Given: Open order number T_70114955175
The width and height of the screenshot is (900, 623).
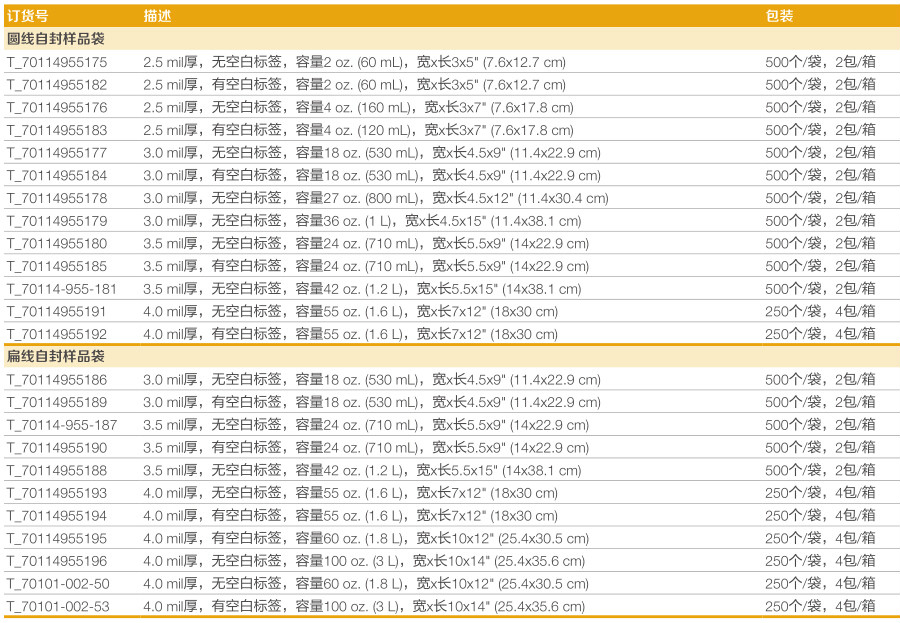Looking at the screenshot, I should tap(57, 62).
